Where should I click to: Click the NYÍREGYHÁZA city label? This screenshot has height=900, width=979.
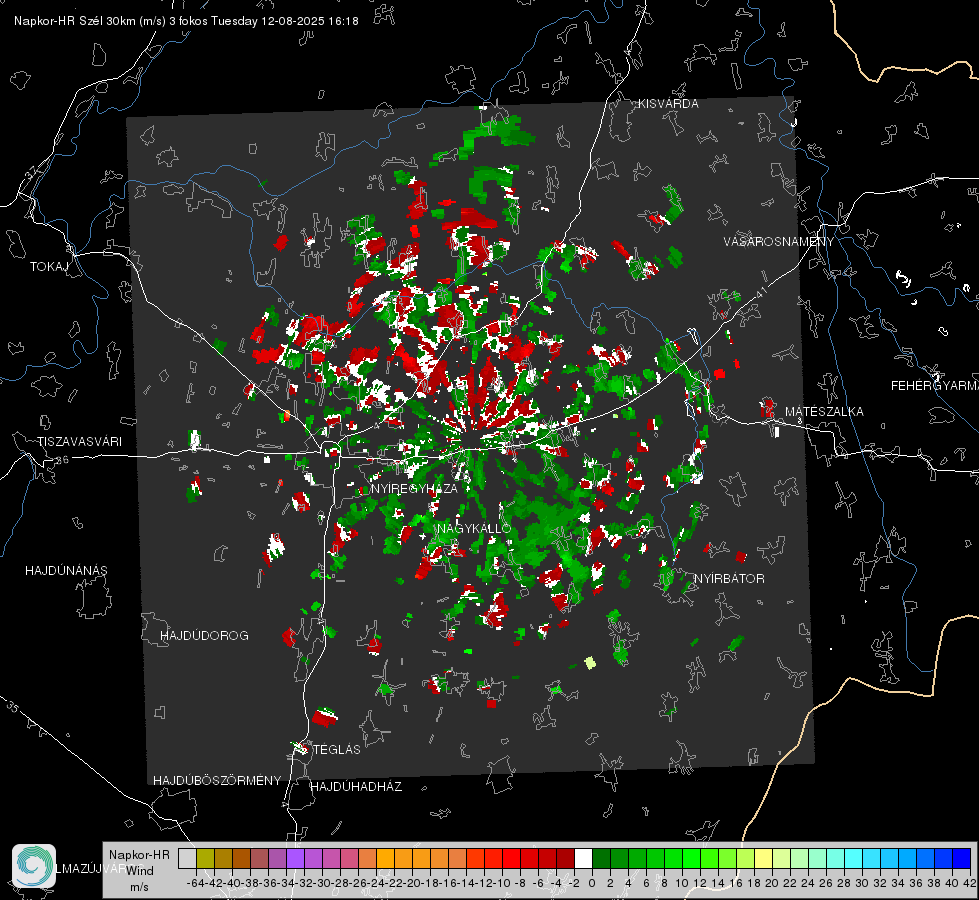[x=414, y=489]
